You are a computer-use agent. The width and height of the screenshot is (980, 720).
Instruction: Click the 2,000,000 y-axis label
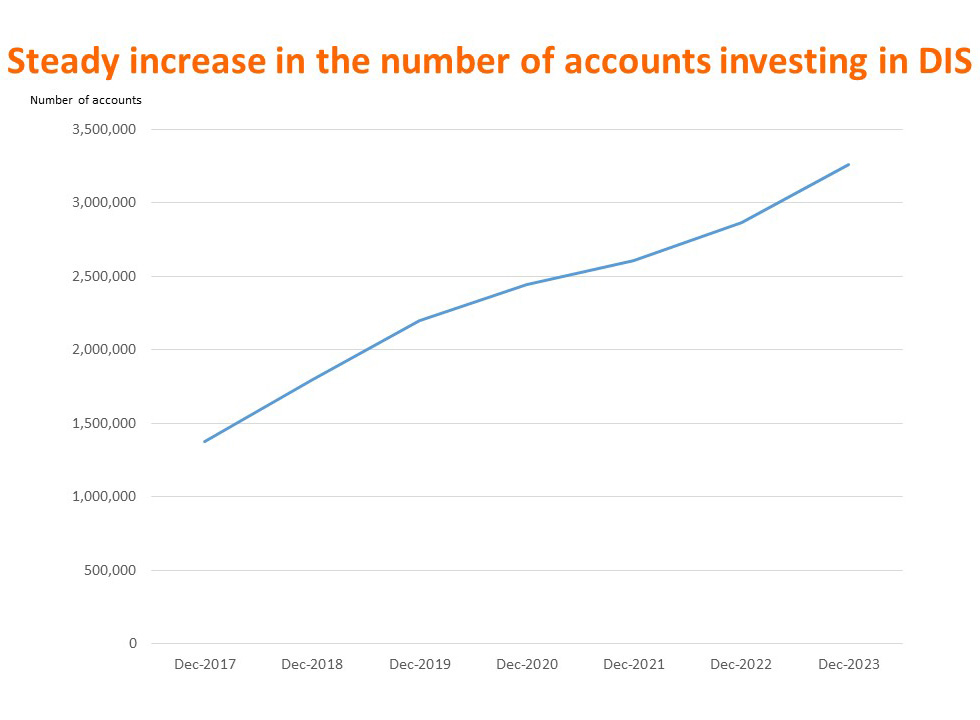[103, 350]
